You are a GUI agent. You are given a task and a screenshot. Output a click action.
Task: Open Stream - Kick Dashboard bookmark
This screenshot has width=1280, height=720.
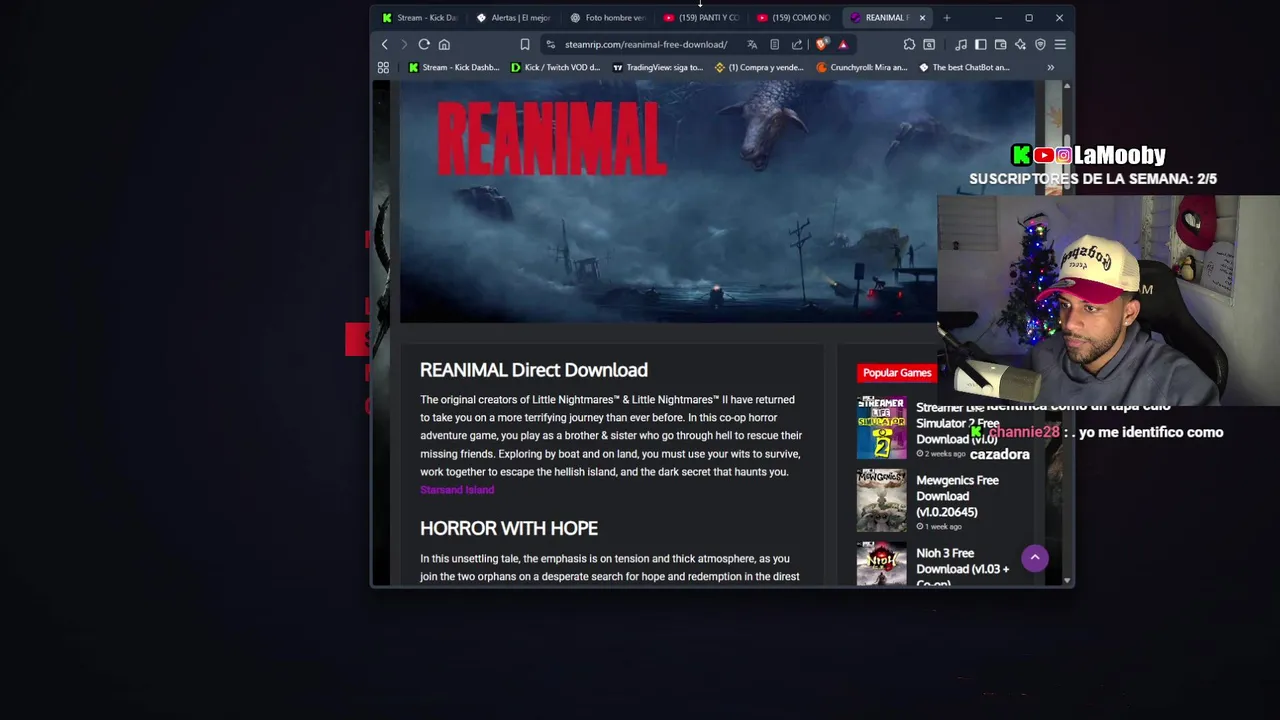tap(454, 67)
